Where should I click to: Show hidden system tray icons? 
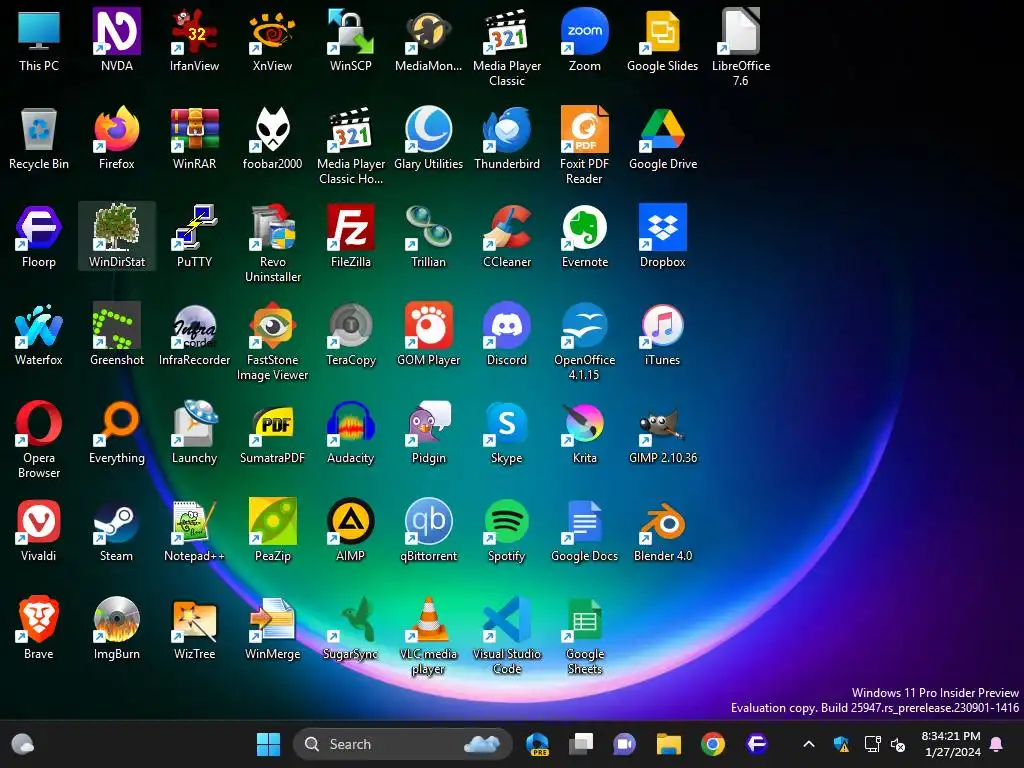coord(808,744)
